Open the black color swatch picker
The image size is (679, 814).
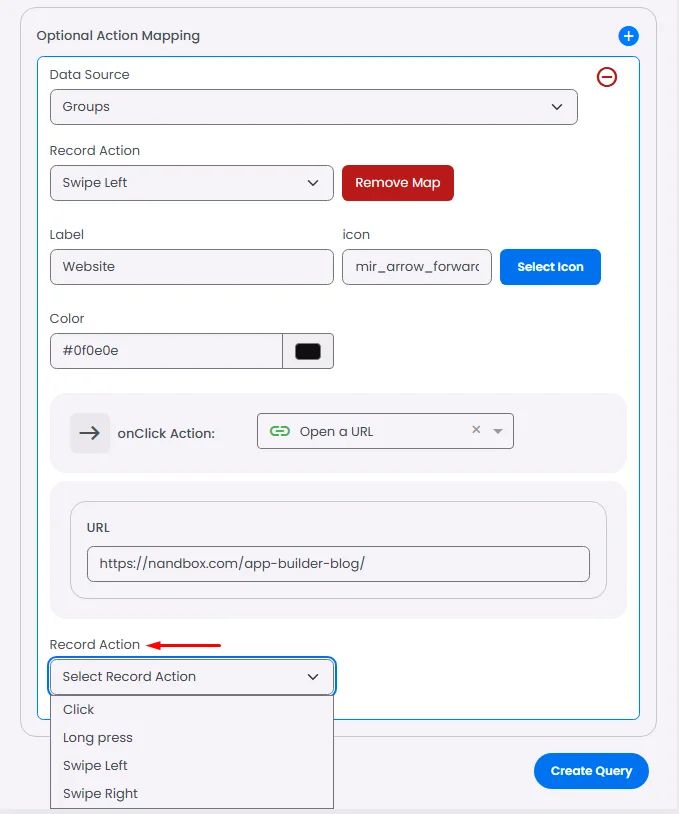[x=308, y=351]
